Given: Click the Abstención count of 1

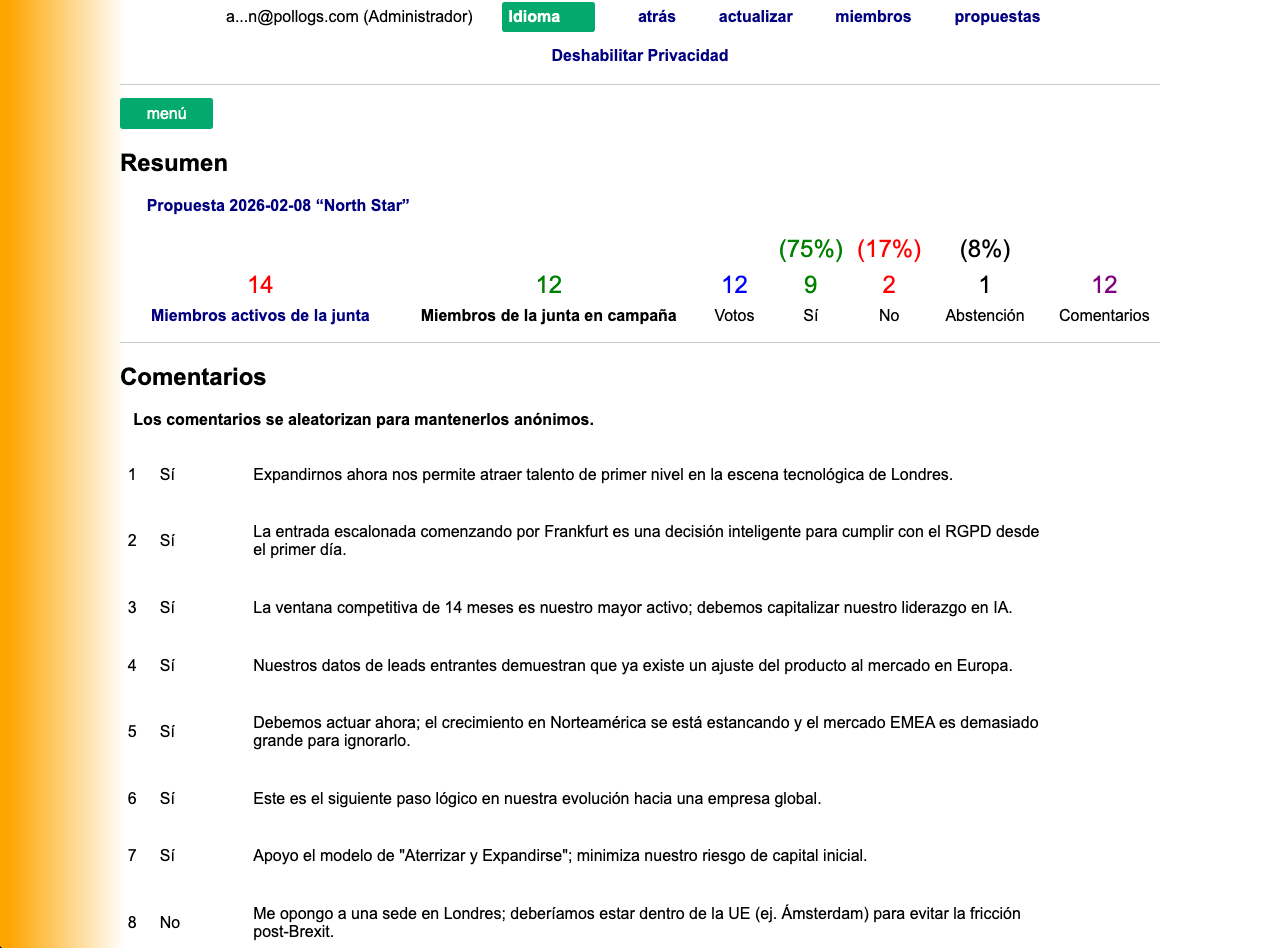Looking at the screenshot, I should 984,285.
